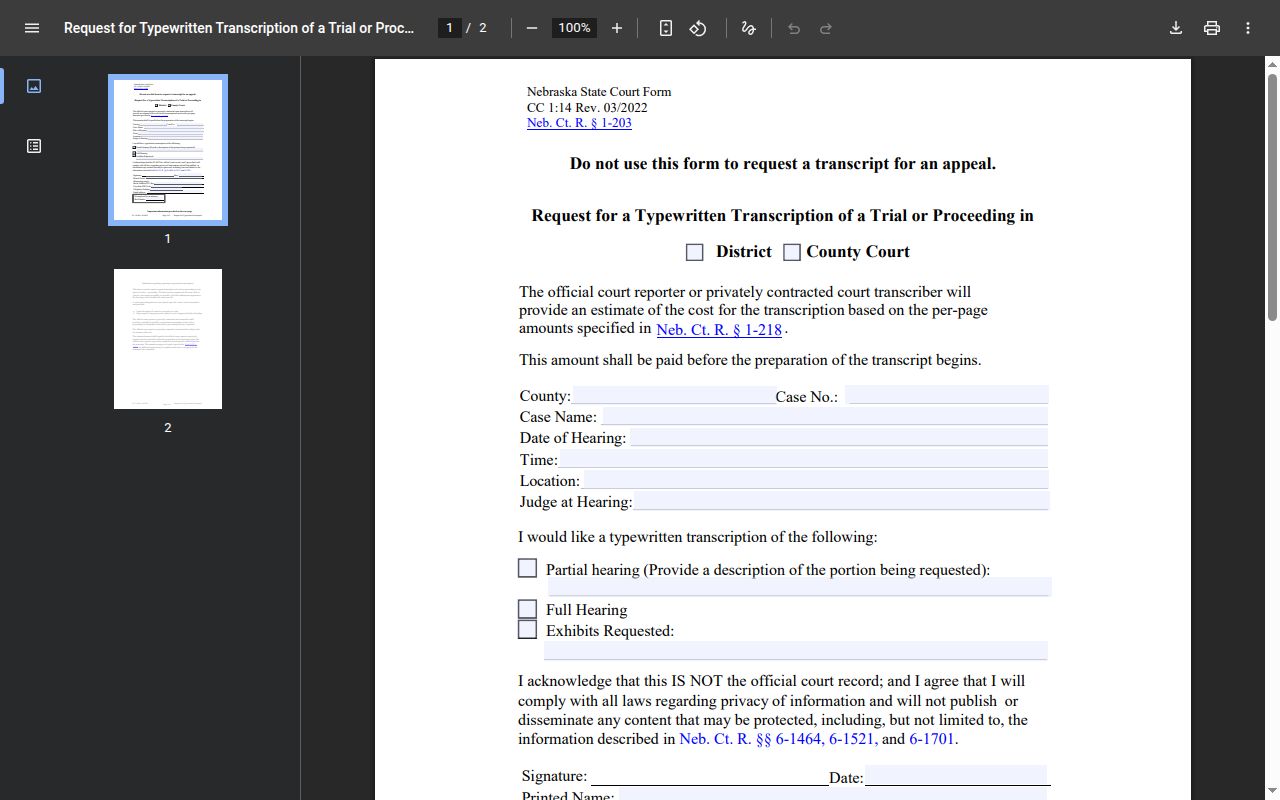Click the 100% zoom level field
1280x800 pixels.
[574, 28]
